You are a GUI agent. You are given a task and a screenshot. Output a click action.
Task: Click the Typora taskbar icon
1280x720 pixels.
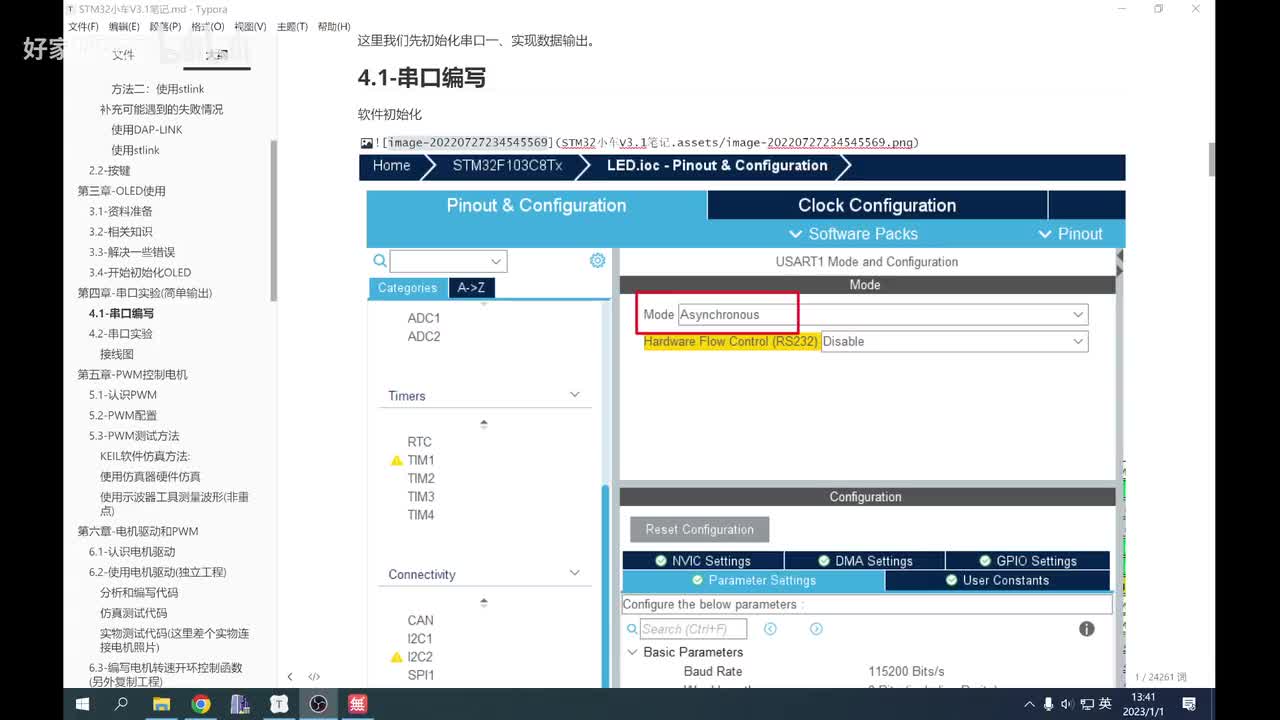tap(279, 704)
